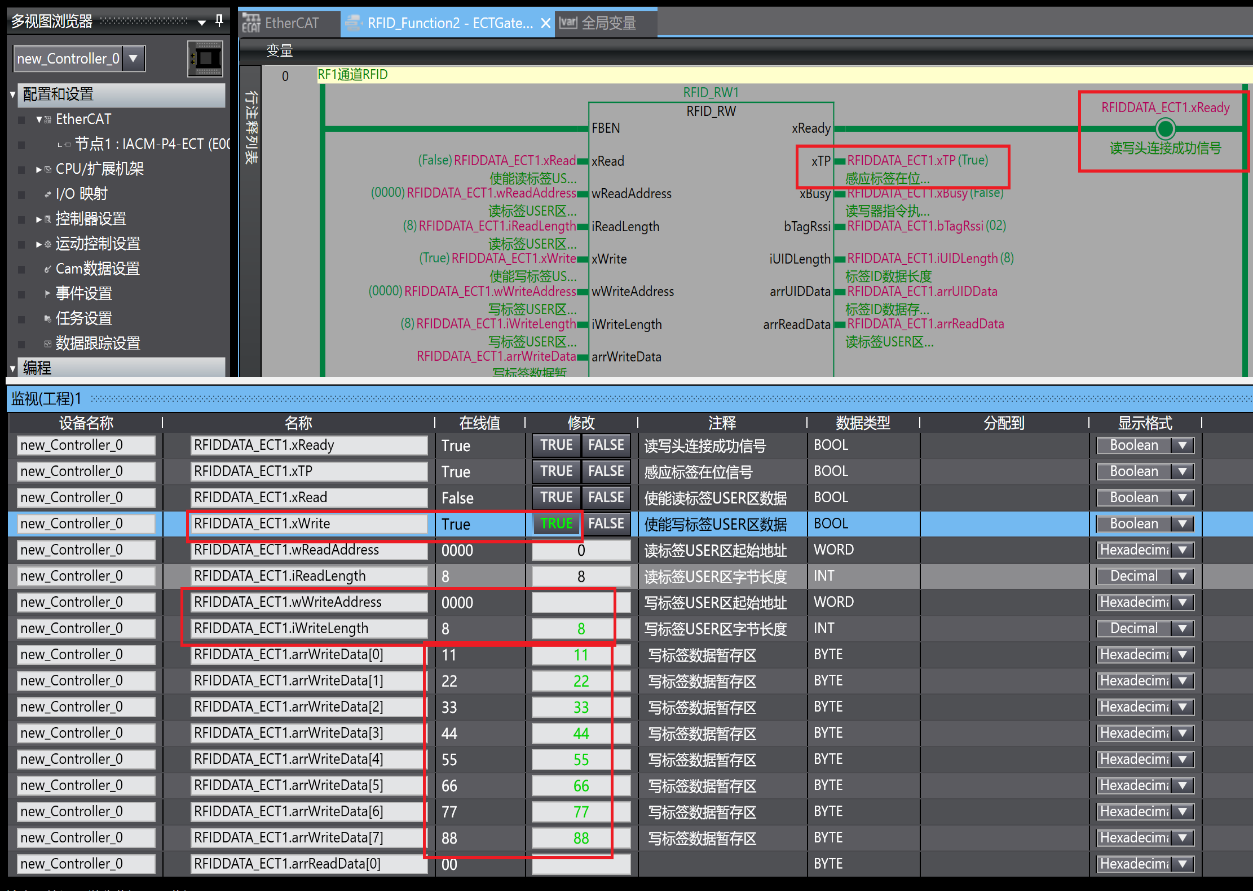The image size is (1253, 891).
Task: Click the xReady output coil in ladder
Action: click(x=1164, y=128)
